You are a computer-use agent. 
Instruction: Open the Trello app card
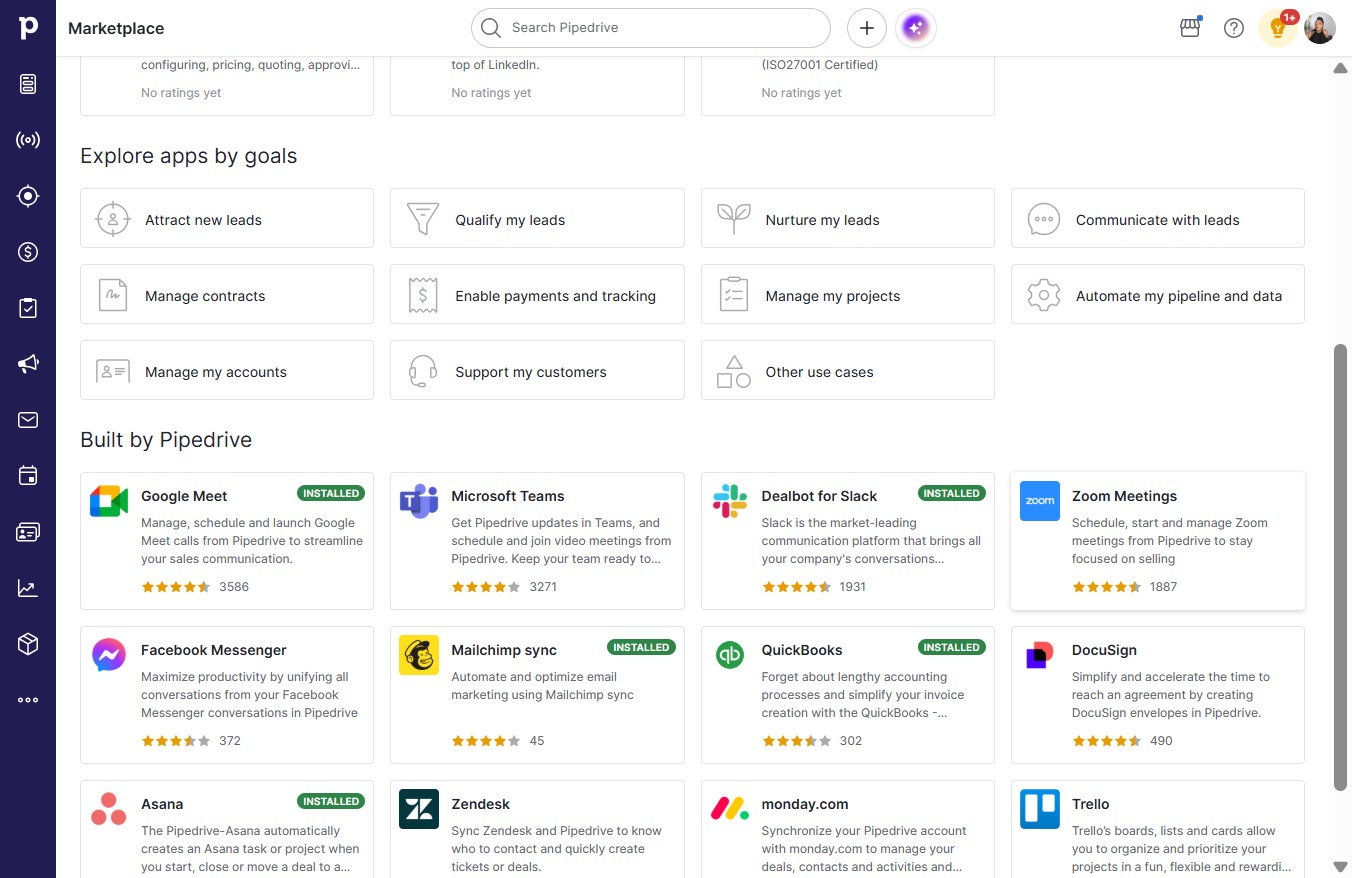[1158, 829]
